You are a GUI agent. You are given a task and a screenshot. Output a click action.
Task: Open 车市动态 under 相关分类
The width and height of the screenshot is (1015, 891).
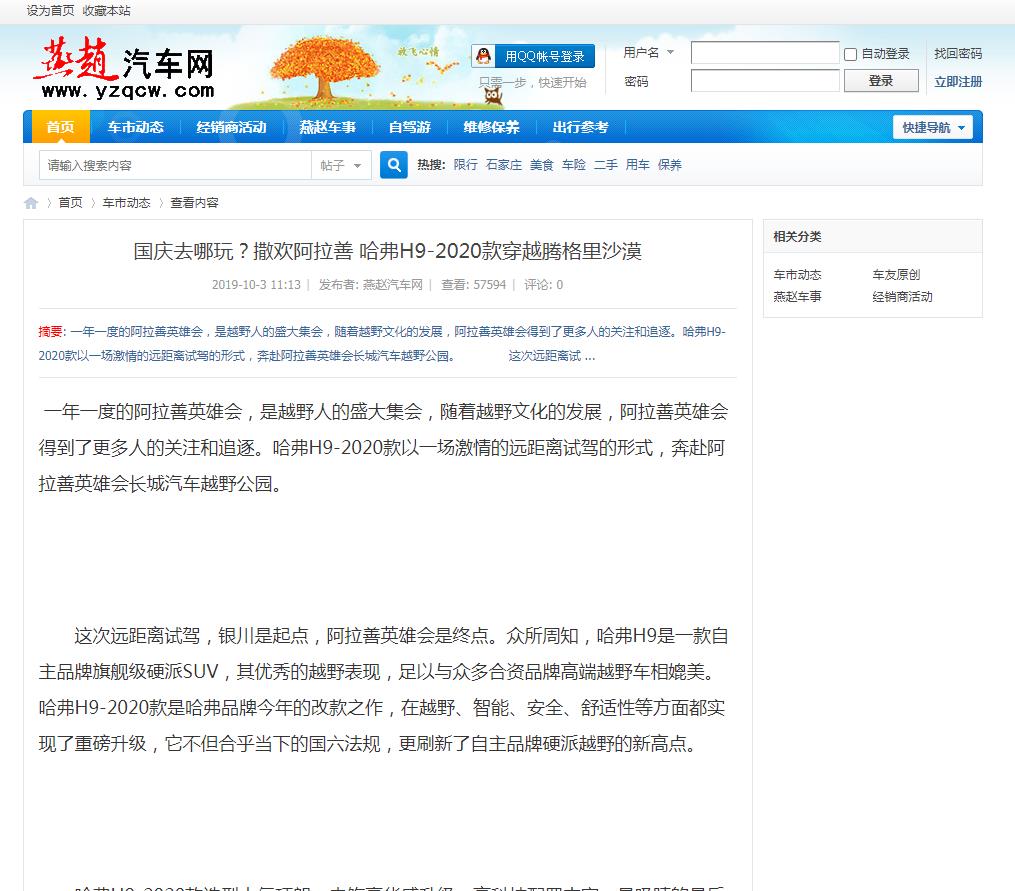tap(798, 275)
